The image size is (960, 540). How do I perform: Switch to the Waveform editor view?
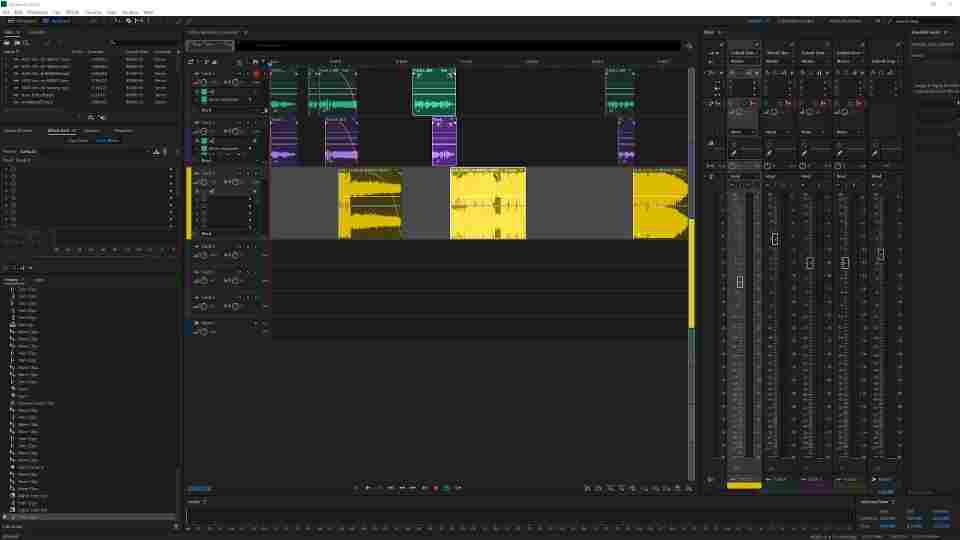[x=22, y=21]
